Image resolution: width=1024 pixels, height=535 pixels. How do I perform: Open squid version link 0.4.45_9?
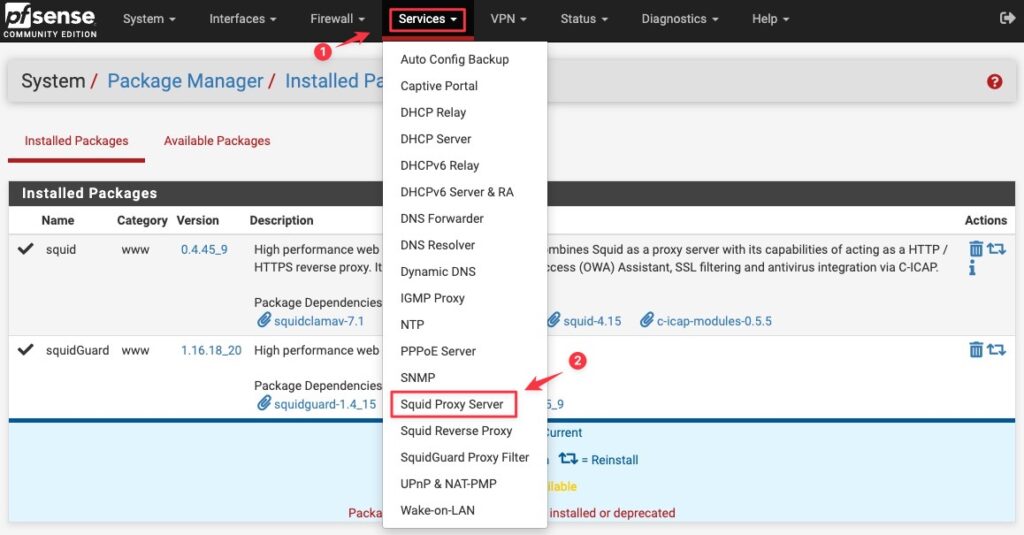pos(204,250)
